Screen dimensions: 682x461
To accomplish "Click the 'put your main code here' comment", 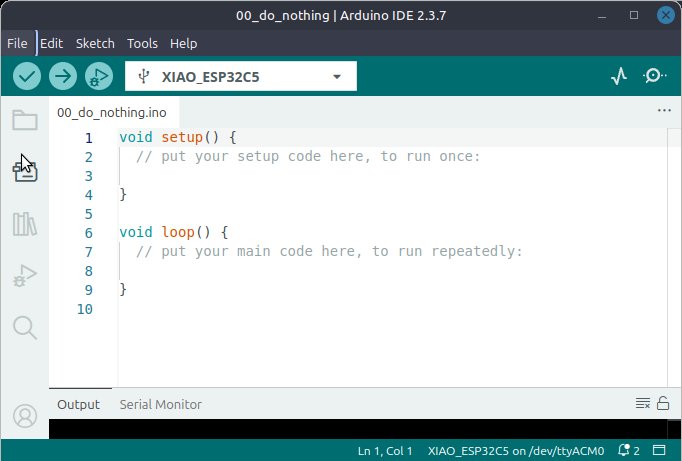I will [x=329, y=251].
